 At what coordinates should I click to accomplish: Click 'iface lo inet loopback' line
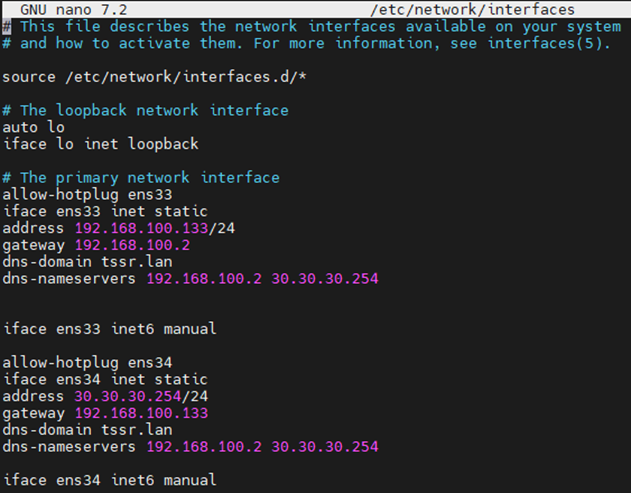(101, 144)
